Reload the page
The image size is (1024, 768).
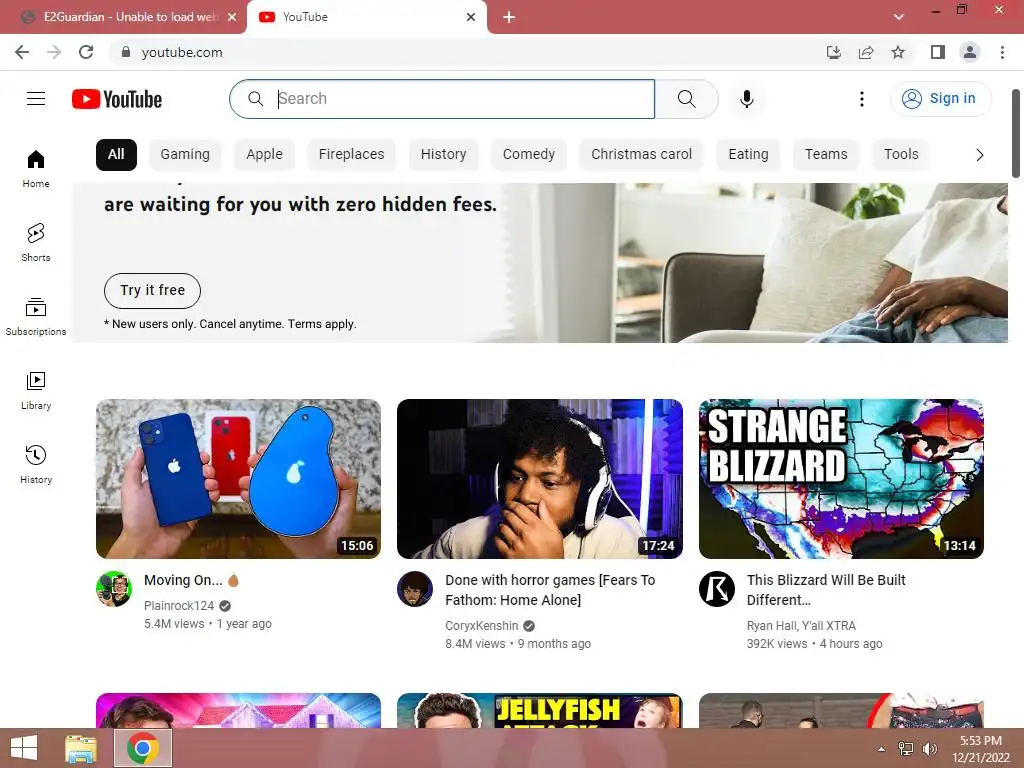click(x=86, y=52)
